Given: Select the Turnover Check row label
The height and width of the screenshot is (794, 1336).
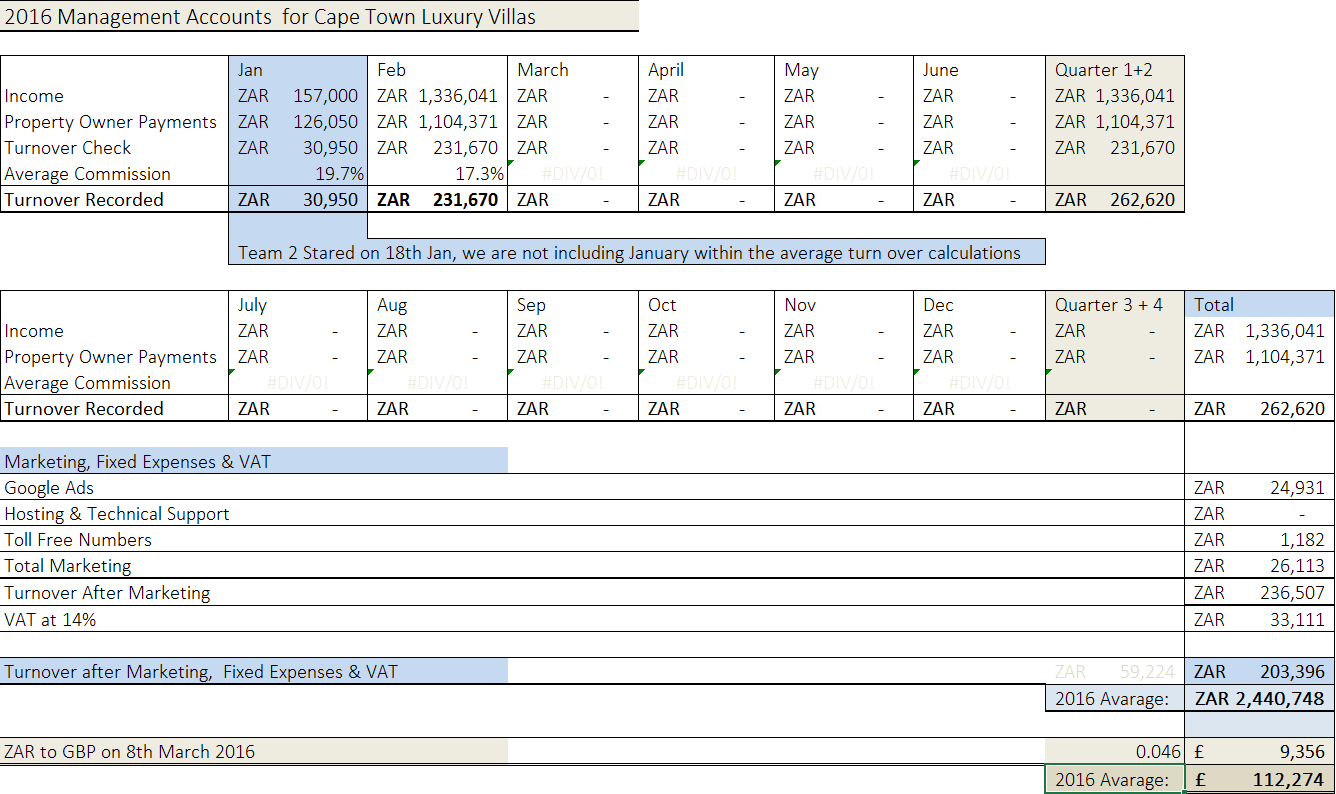Looking at the screenshot, I should tap(68, 148).
